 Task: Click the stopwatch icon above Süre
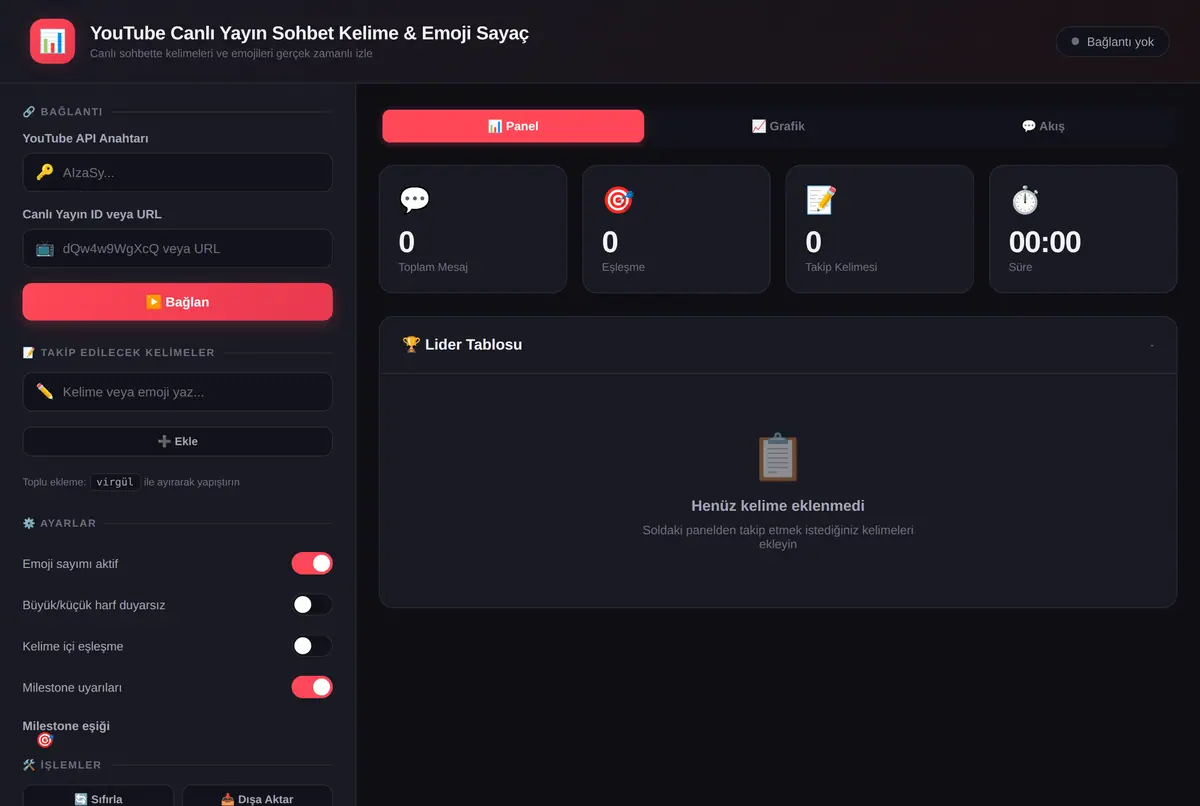[1025, 200]
